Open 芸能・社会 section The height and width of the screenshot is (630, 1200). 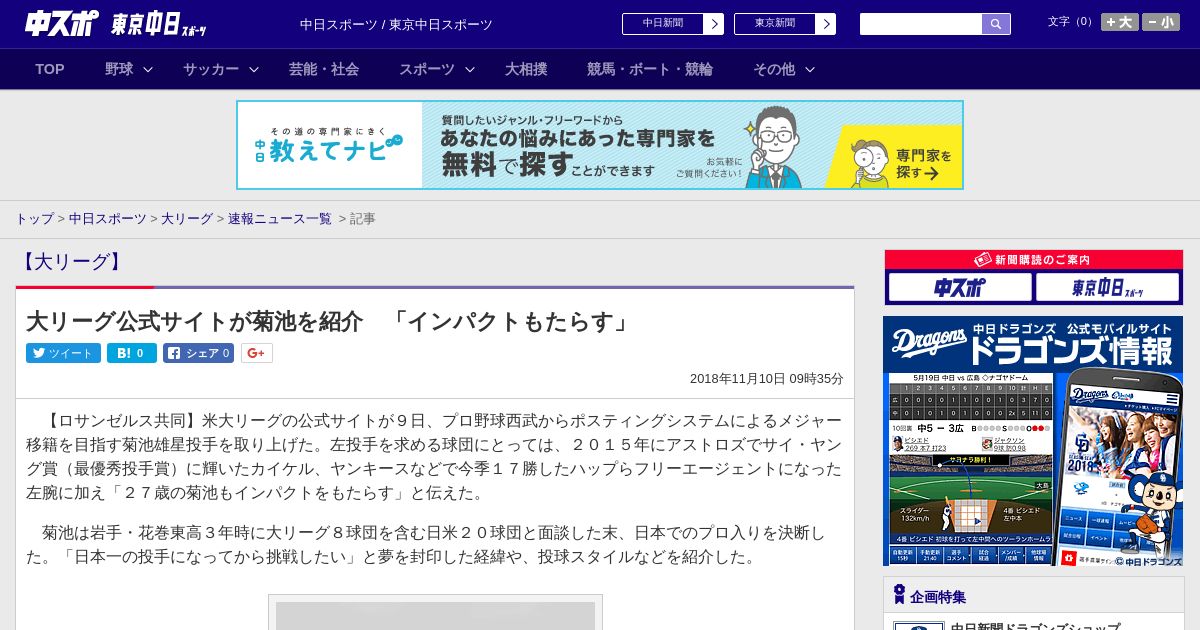(x=324, y=69)
